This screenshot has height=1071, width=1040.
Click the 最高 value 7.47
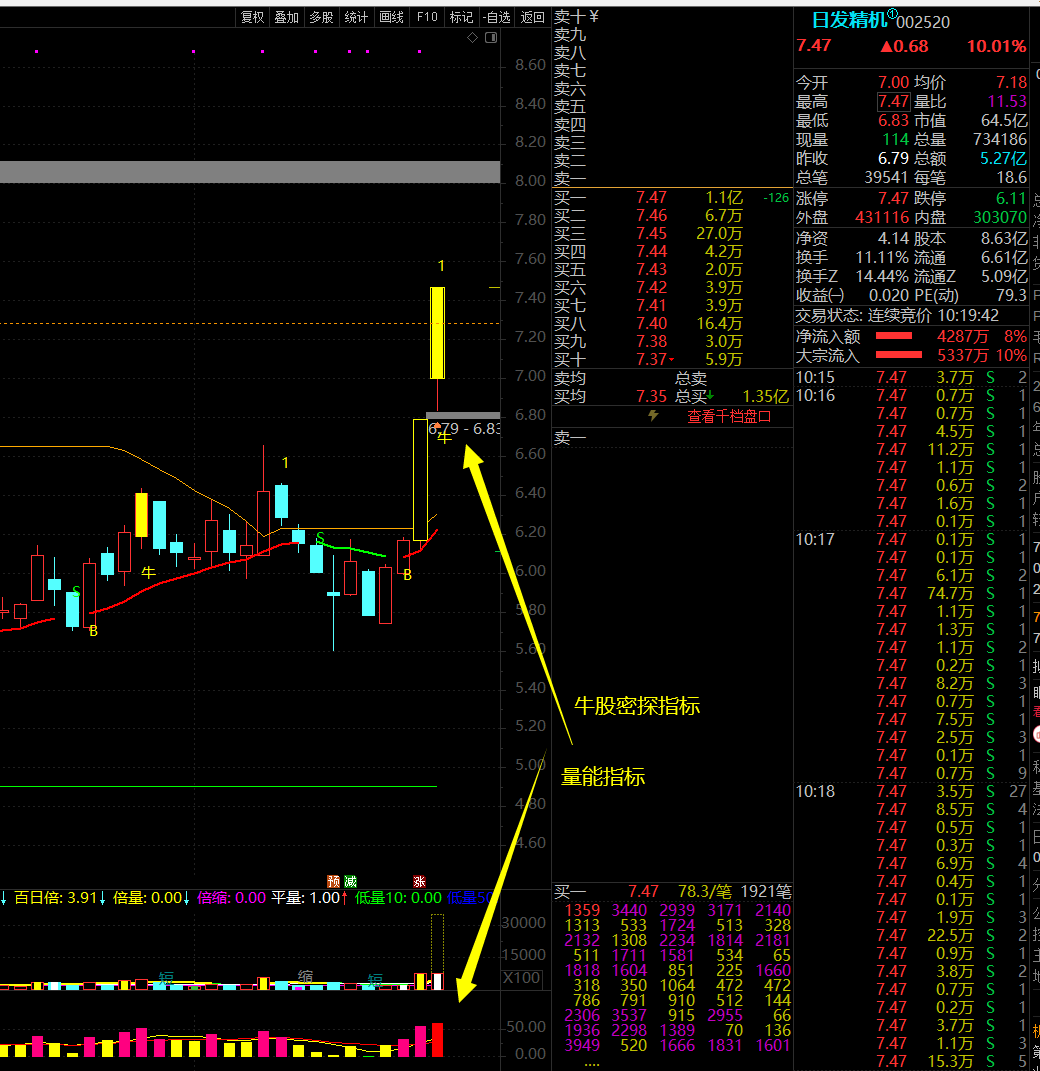893,102
